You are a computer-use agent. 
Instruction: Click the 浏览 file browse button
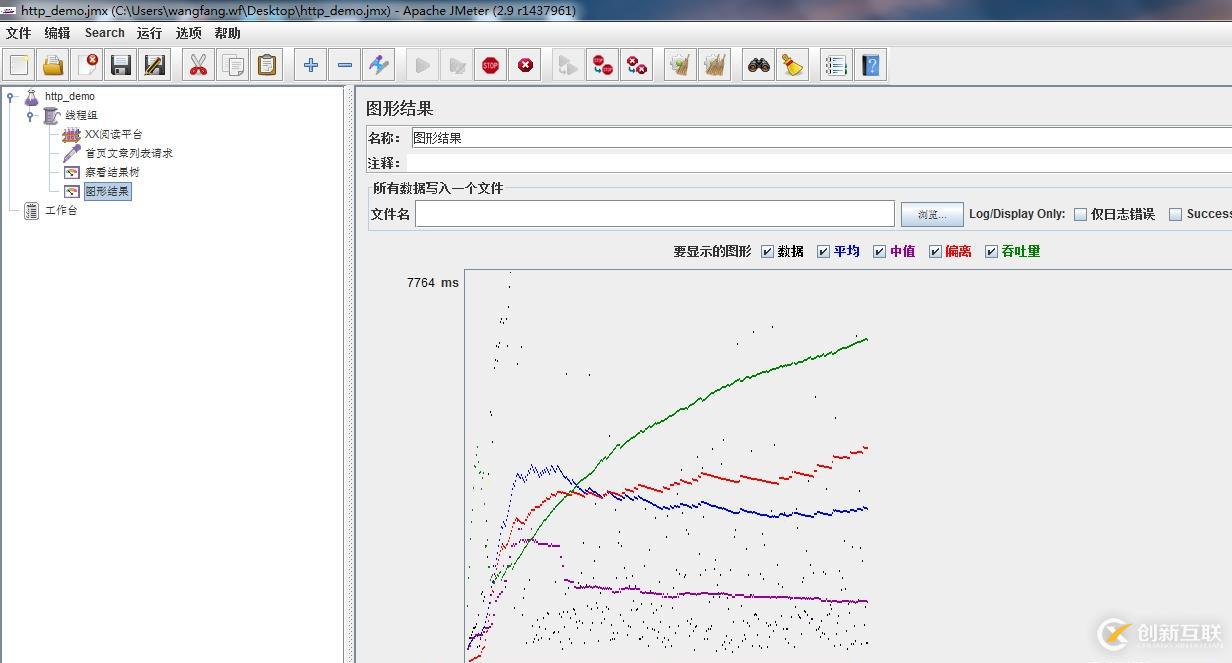(x=930, y=213)
